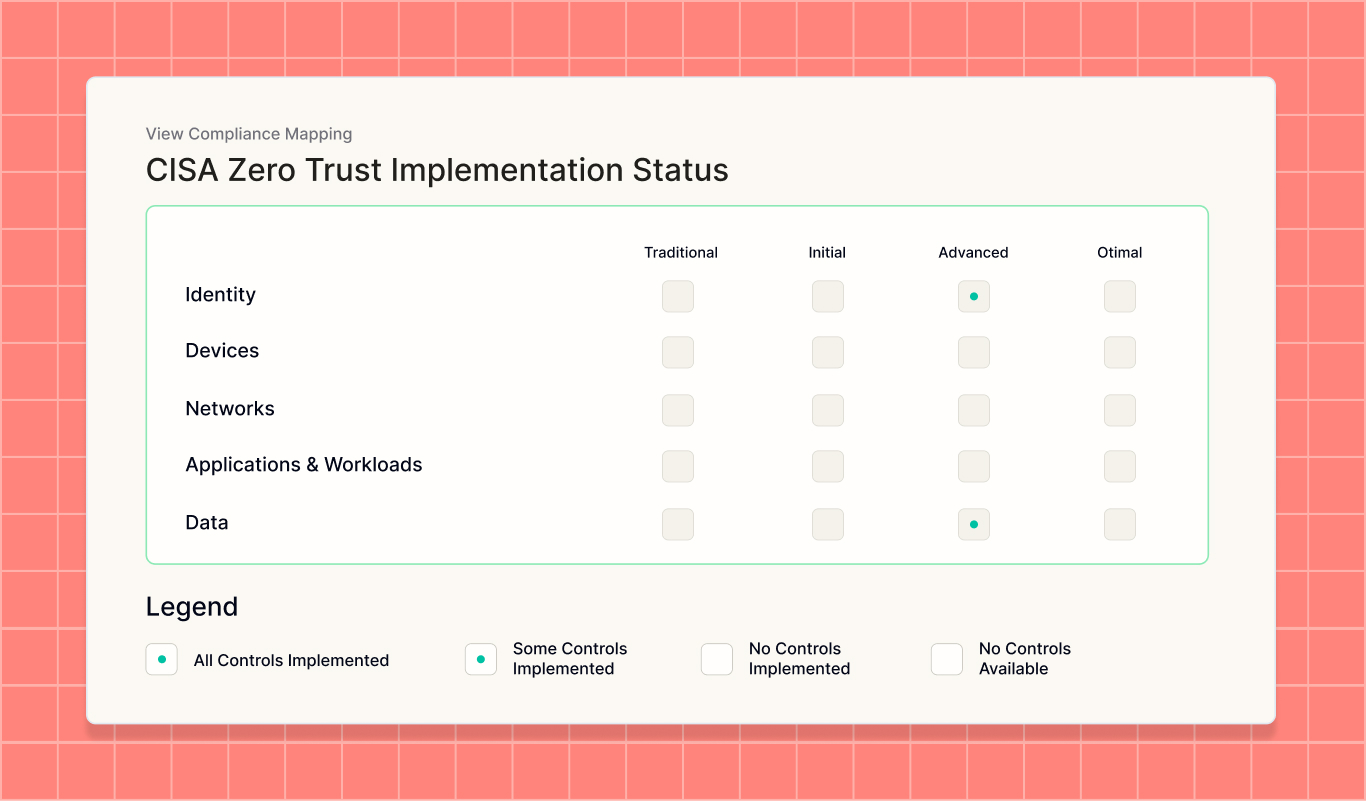Click the Some Controls Implemented legend icon
This screenshot has height=801, width=1366.
tap(481, 659)
